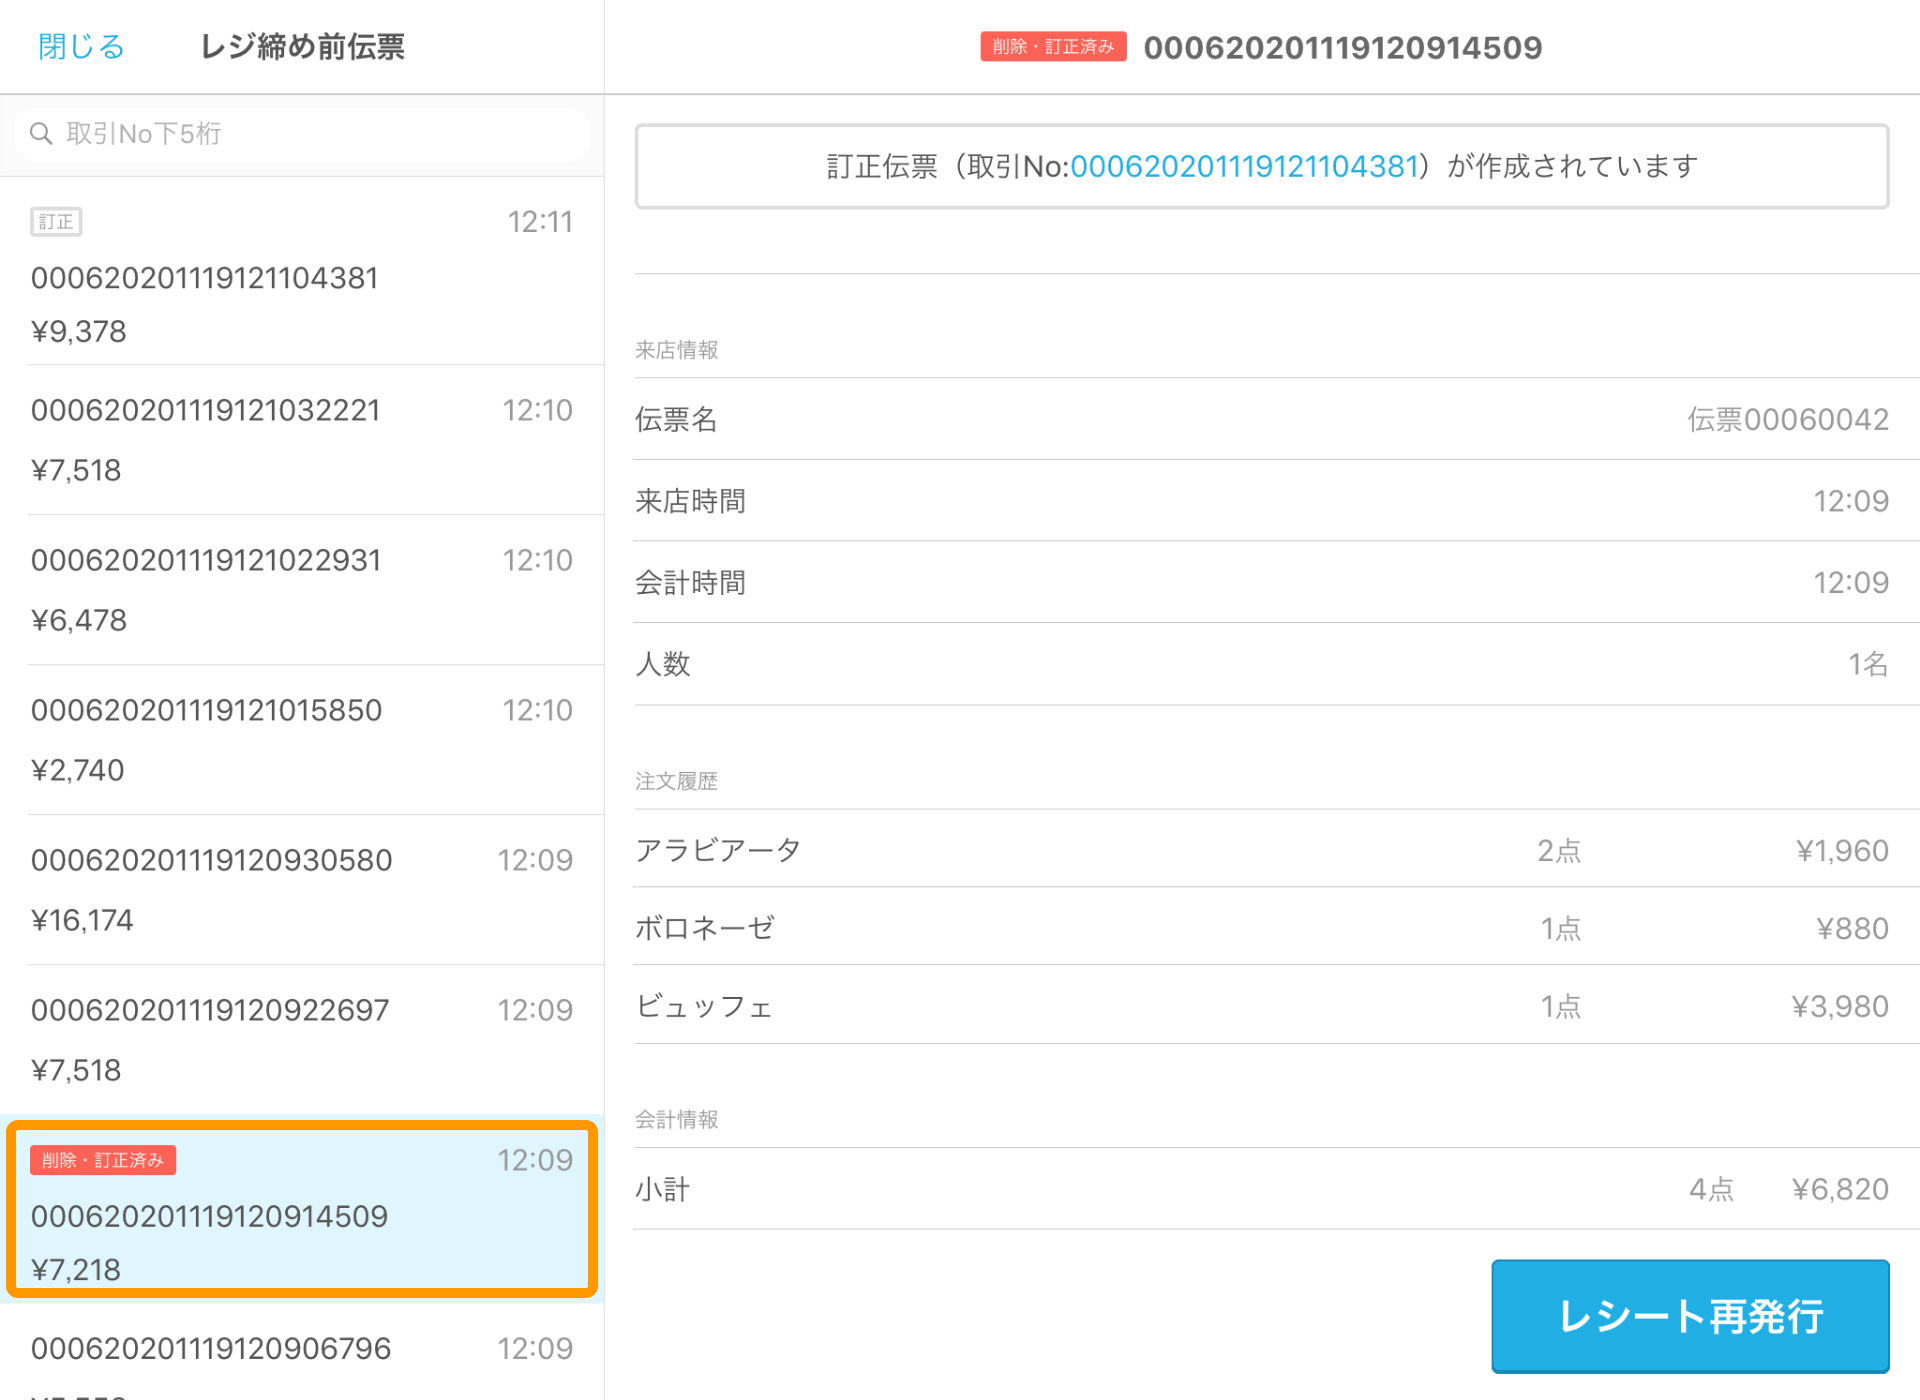Click the 伝票名 row showing 伝票00060042
The width and height of the screenshot is (1920, 1400).
pyautogui.click(x=1260, y=420)
